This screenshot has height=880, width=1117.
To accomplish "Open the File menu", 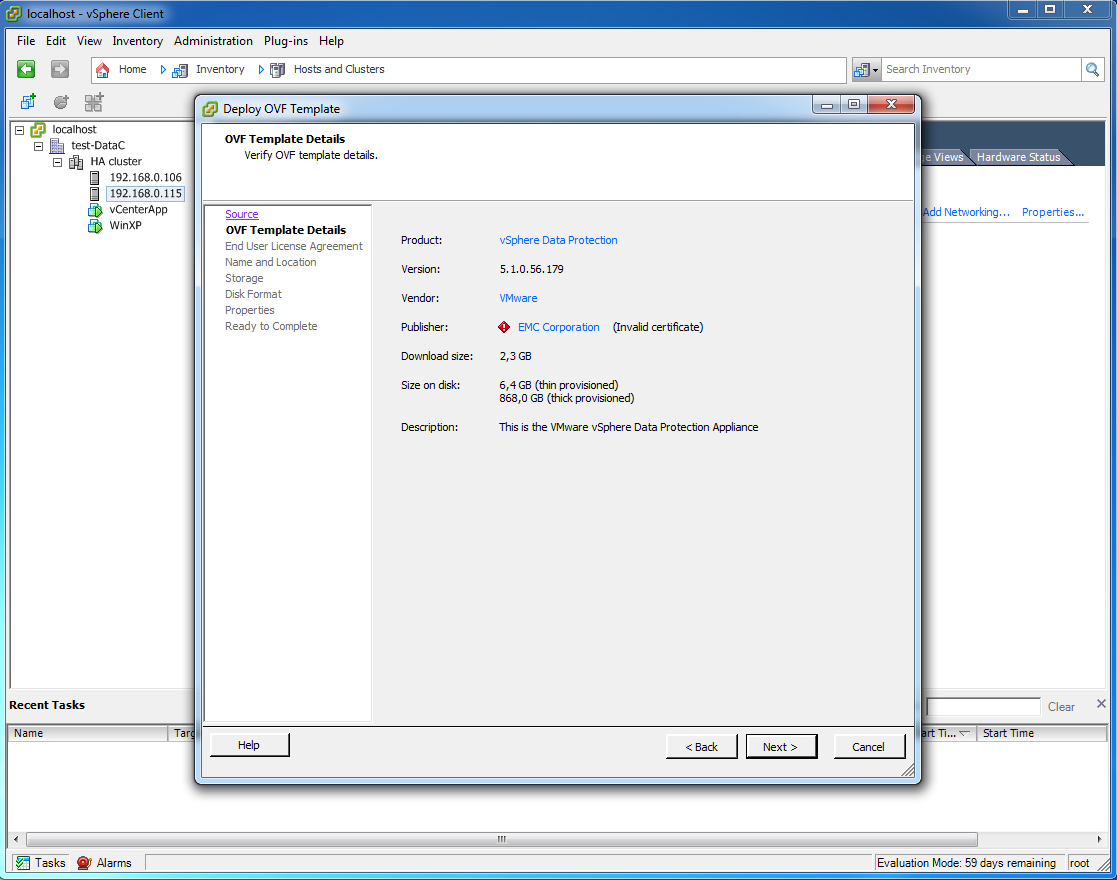I will point(26,41).
